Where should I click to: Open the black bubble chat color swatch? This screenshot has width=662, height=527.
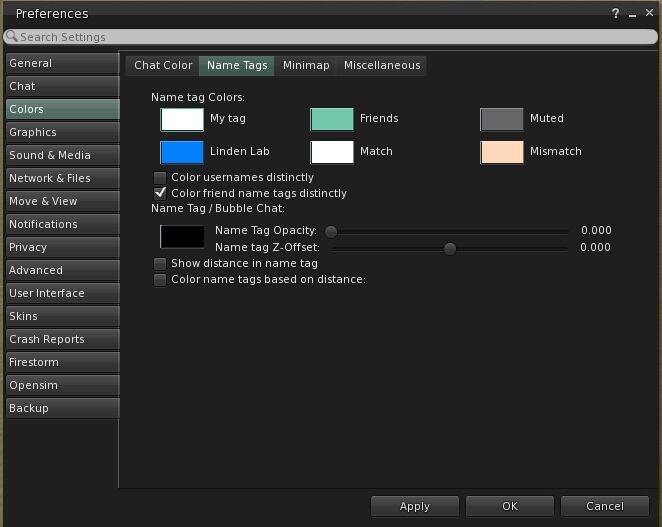[182, 237]
